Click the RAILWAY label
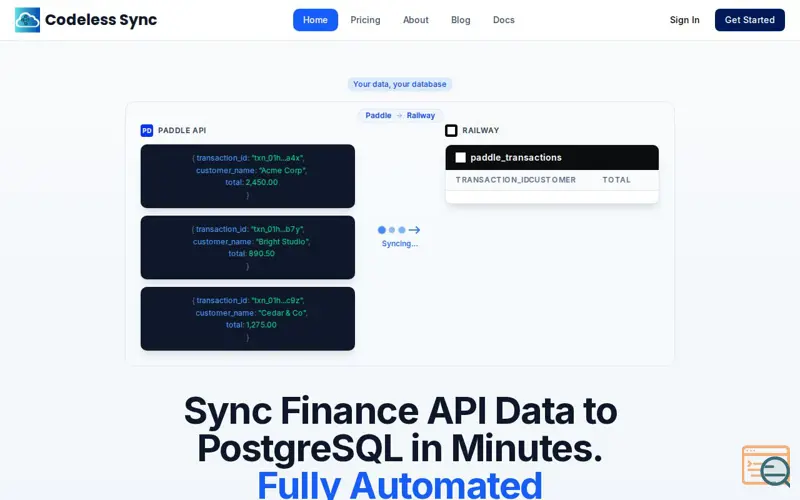 (481, 131)
